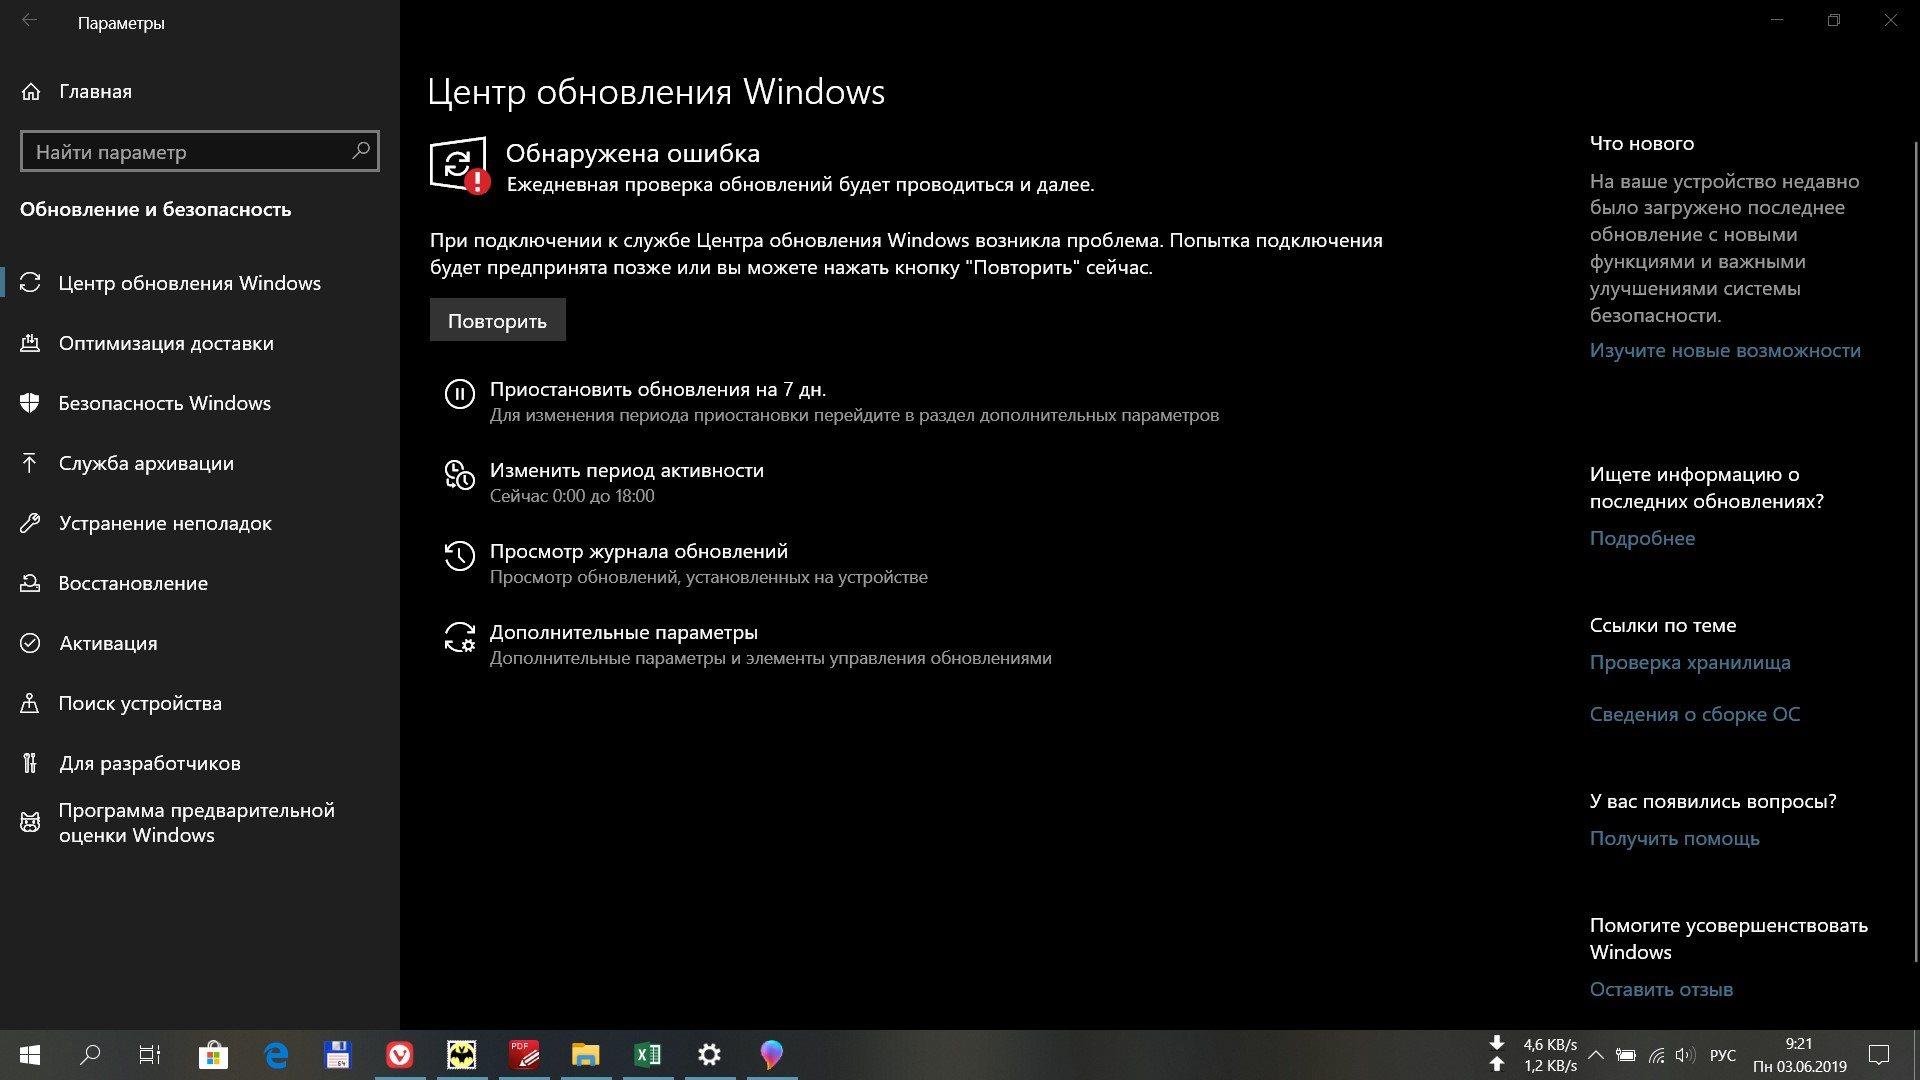
Task: Click the search magnifier icon in the field
Action: tap(360, 151)
